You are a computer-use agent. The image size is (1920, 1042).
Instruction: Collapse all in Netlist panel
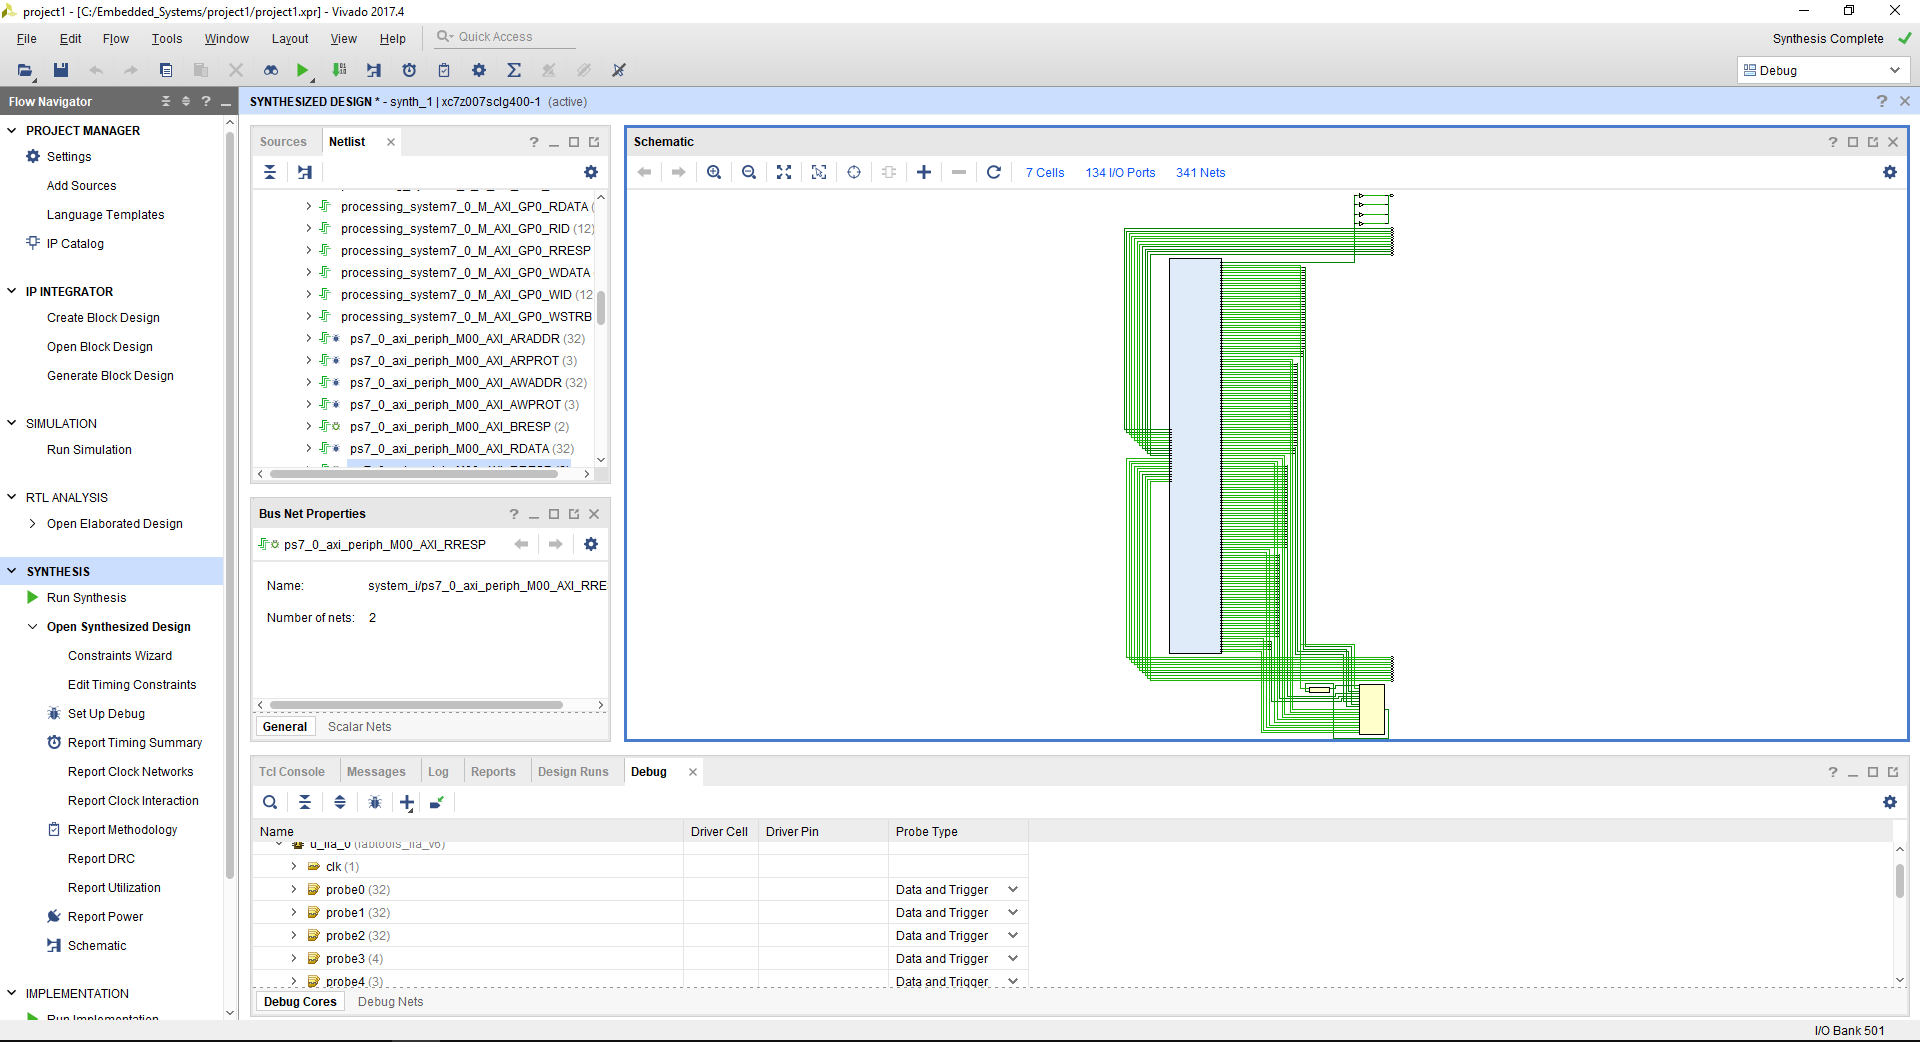[270, 172]
